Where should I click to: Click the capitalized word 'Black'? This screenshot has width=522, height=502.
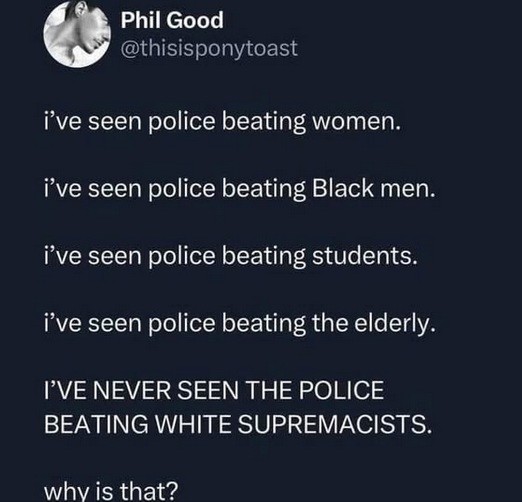(x=343, y=188)
